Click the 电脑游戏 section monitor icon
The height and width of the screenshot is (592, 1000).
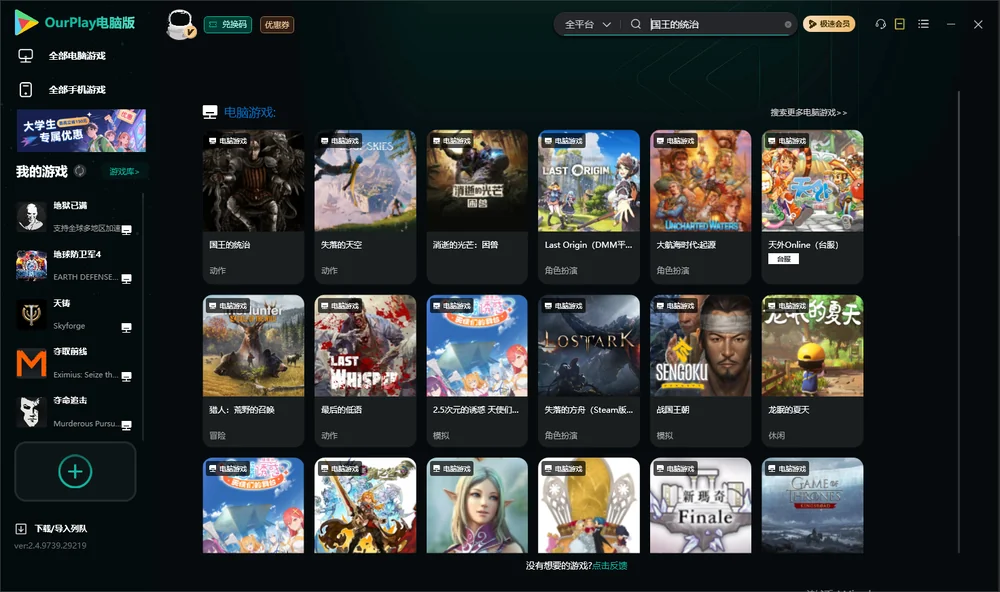tap(210, 112)
